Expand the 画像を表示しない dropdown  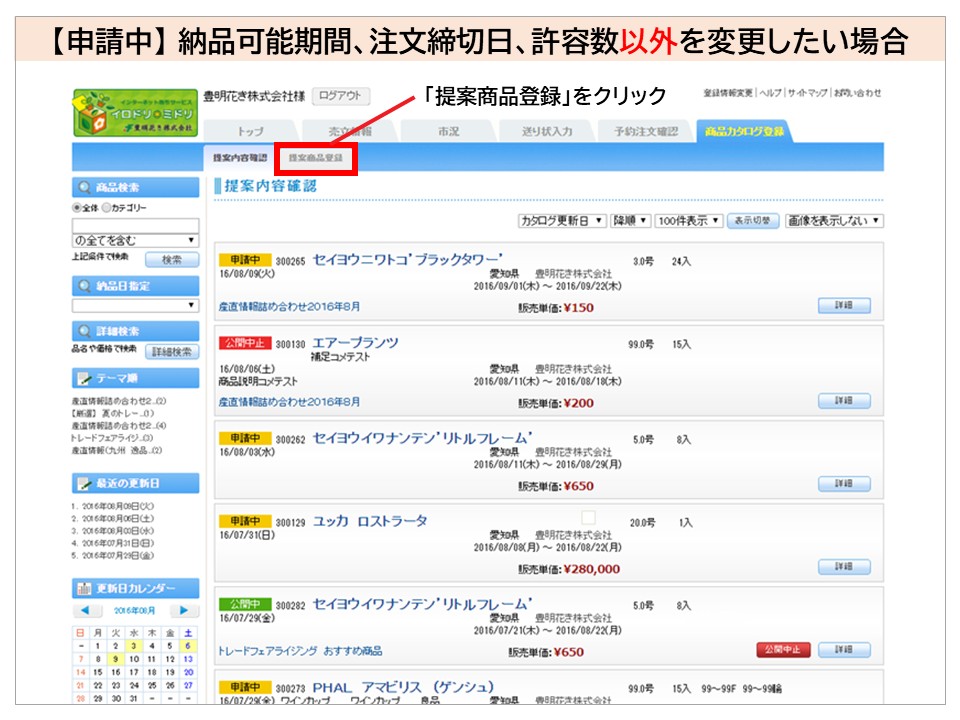pos(834,220)
